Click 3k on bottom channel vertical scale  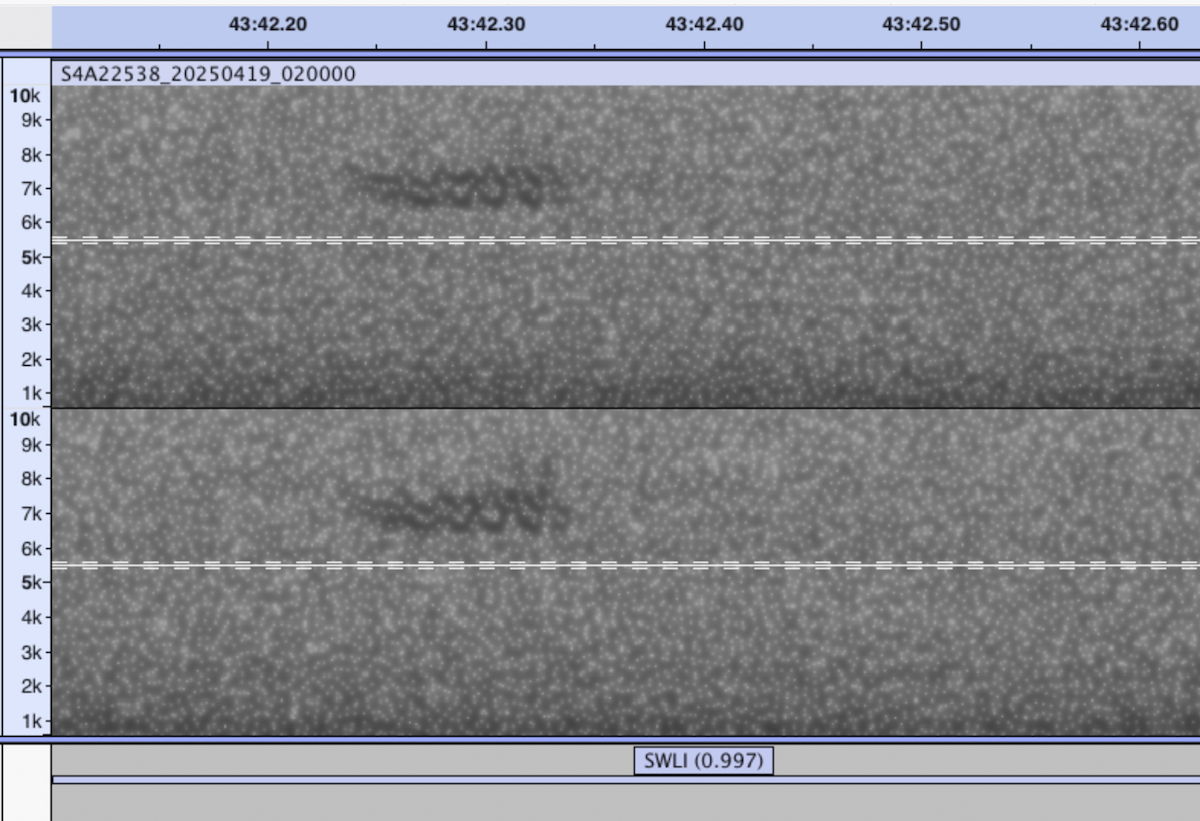click(x=30, y=652)
